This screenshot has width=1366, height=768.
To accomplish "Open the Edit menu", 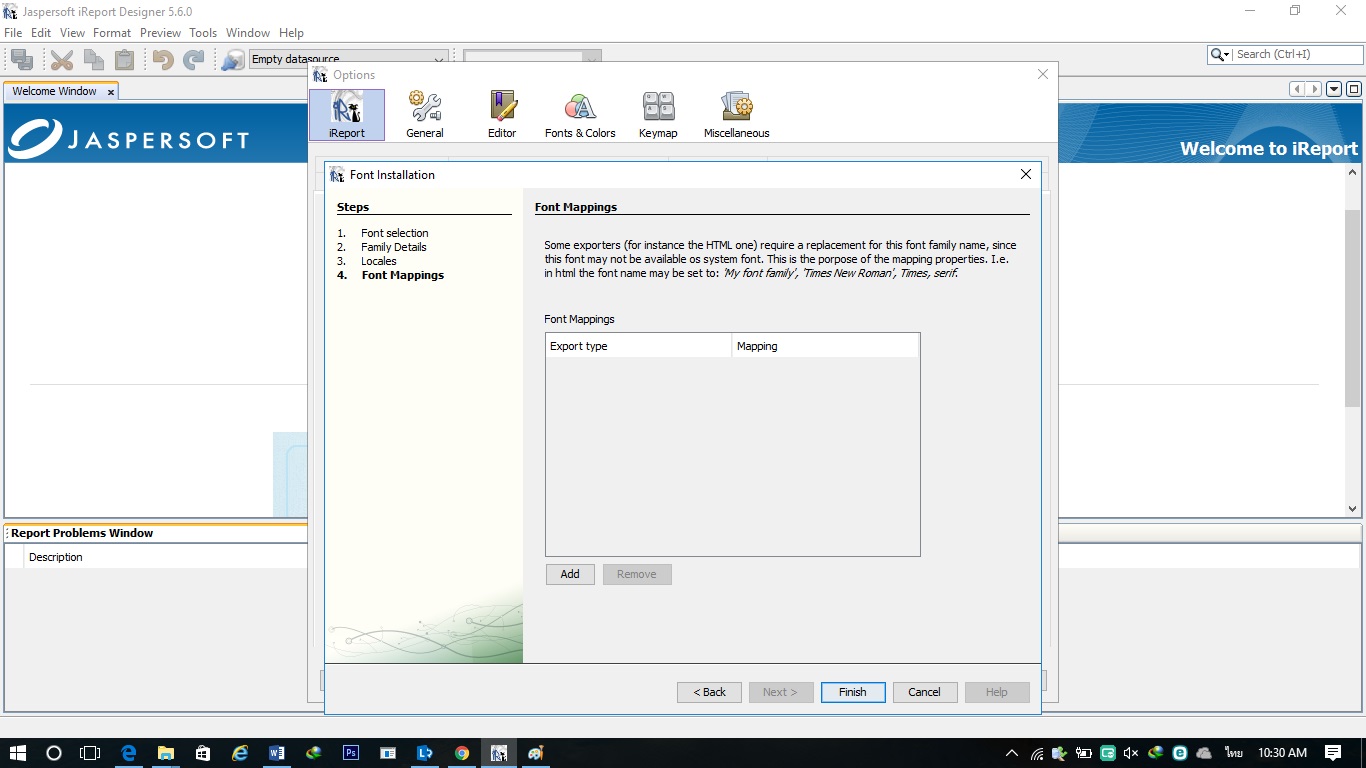I will pyautogui.click(x=41, y=33).
